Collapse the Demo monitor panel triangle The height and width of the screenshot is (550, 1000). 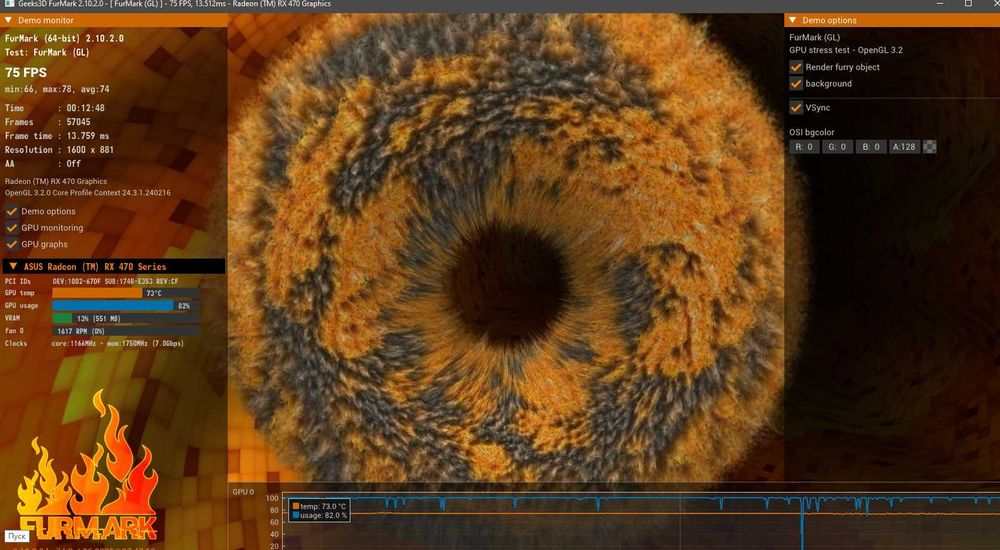tap(8, 20)
